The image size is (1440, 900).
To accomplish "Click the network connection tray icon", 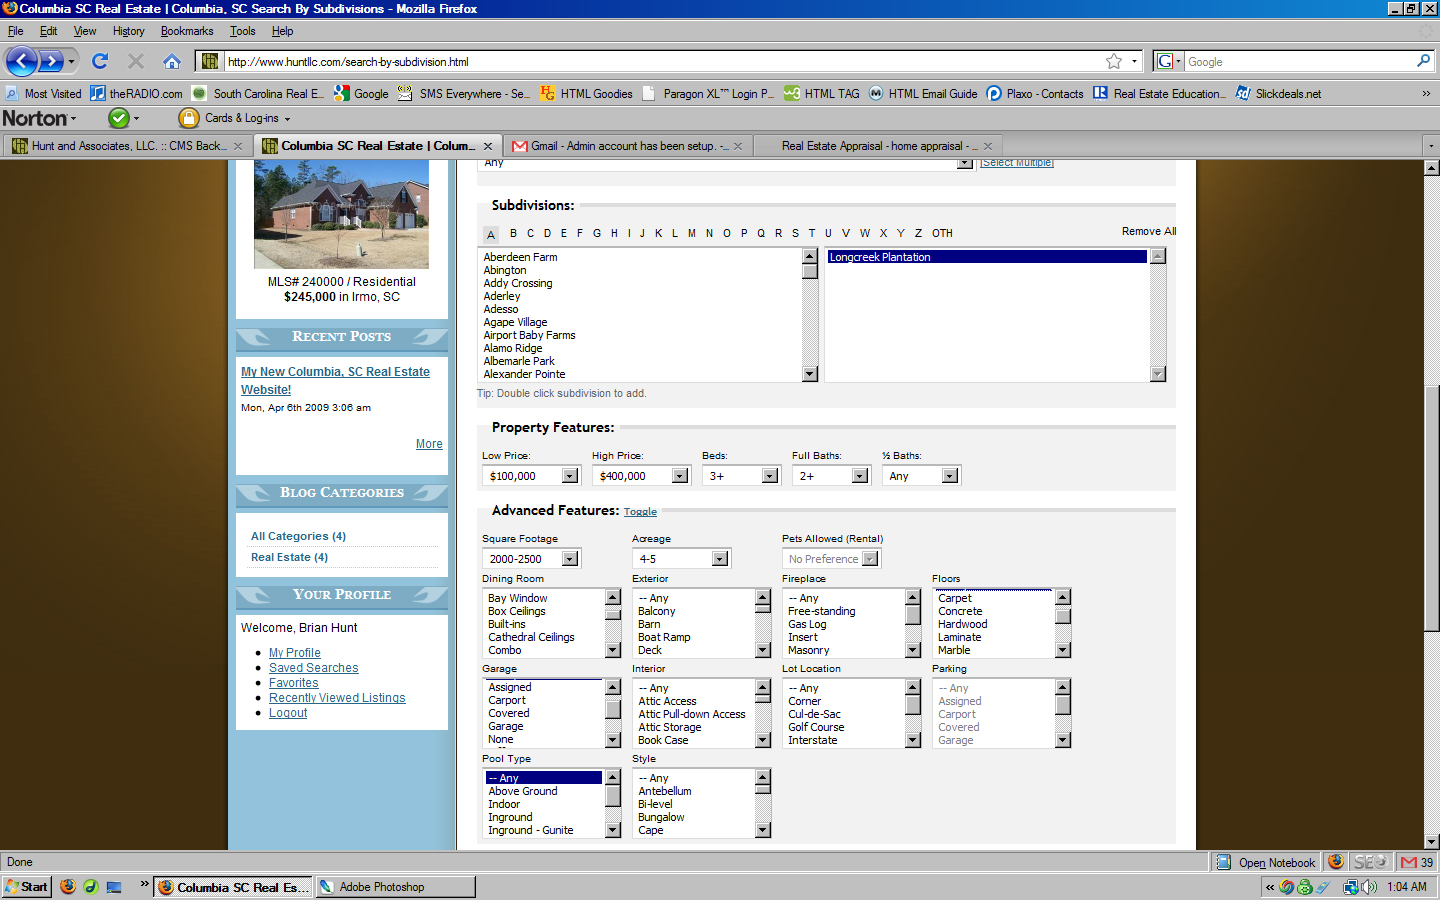I will click(1351, 887).
